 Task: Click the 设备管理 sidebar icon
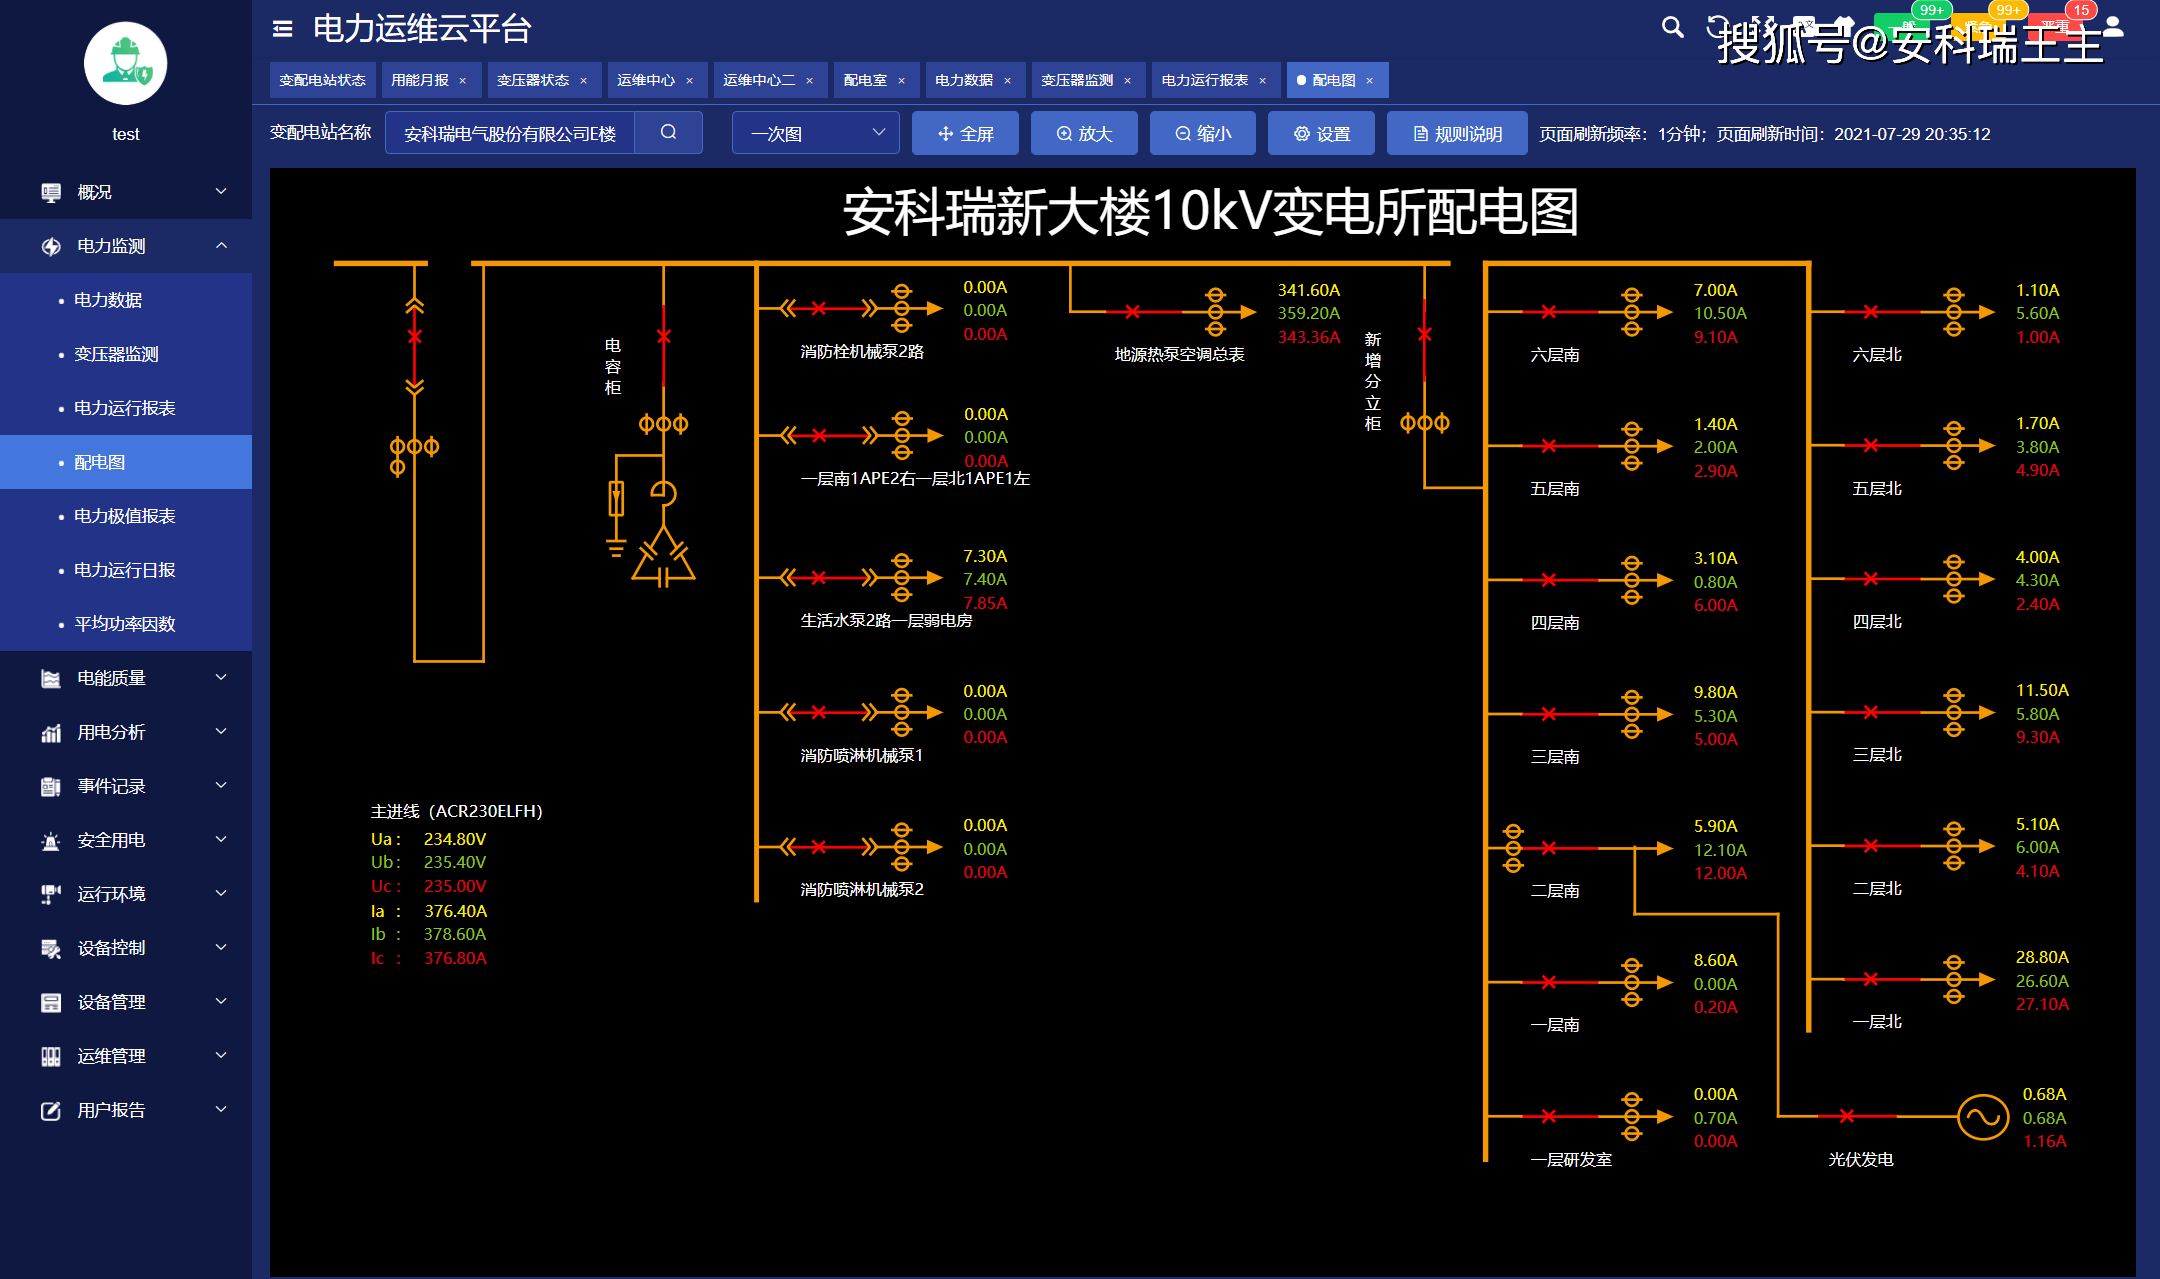pos(51,1002)
